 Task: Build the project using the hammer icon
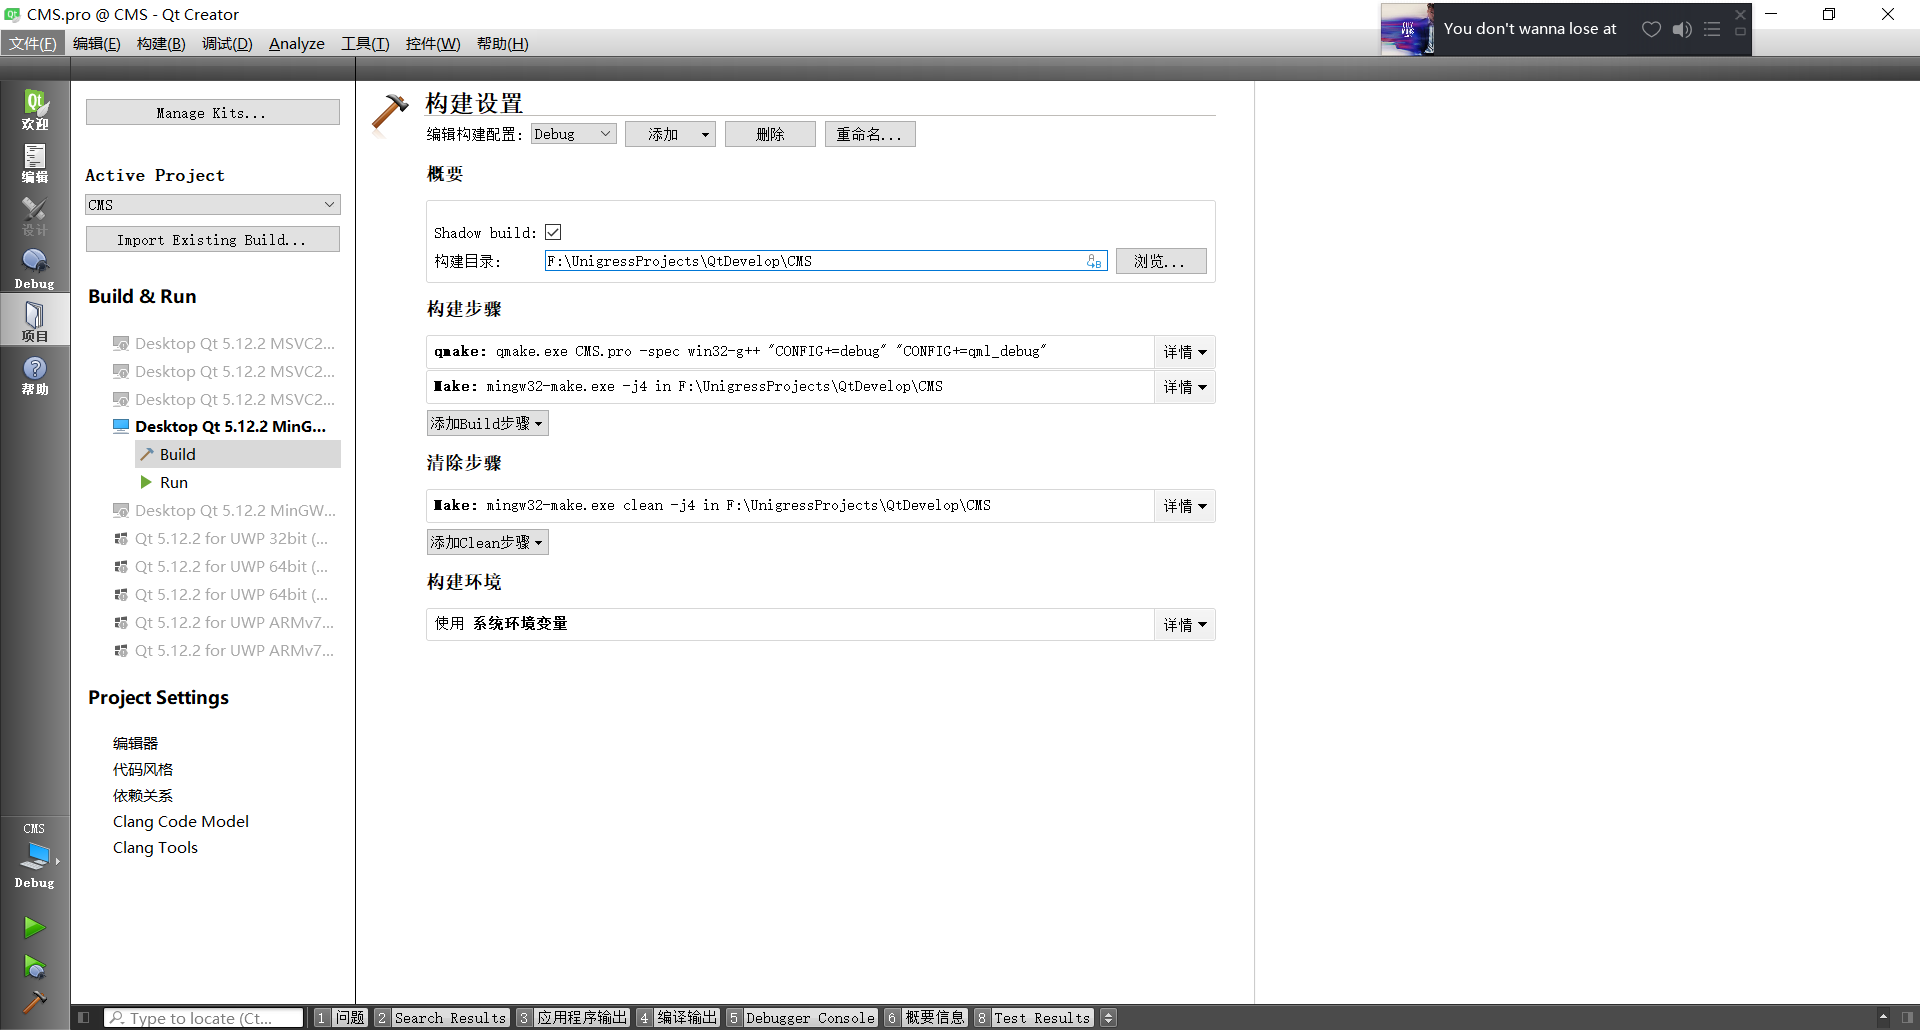(x=35, y=1002)
